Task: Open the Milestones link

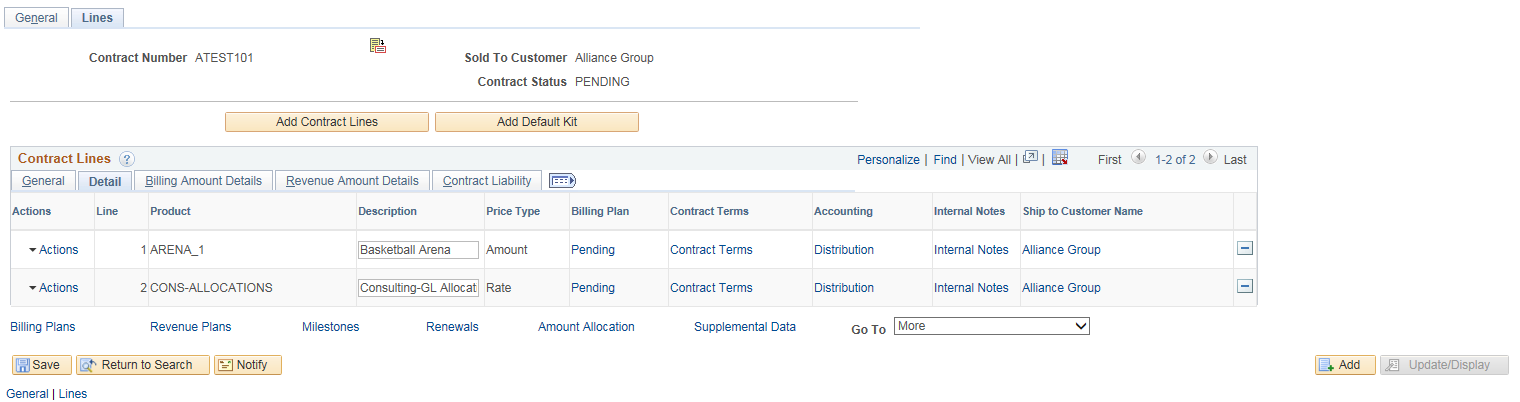Action: (x=330, y=327)
